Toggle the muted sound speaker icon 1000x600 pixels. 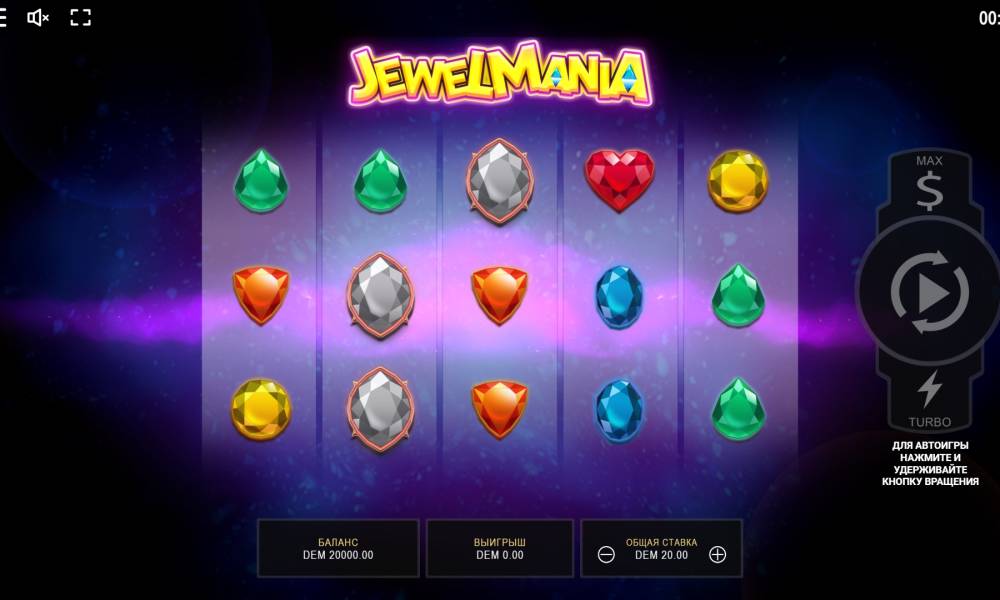click(x=38, y=17)
